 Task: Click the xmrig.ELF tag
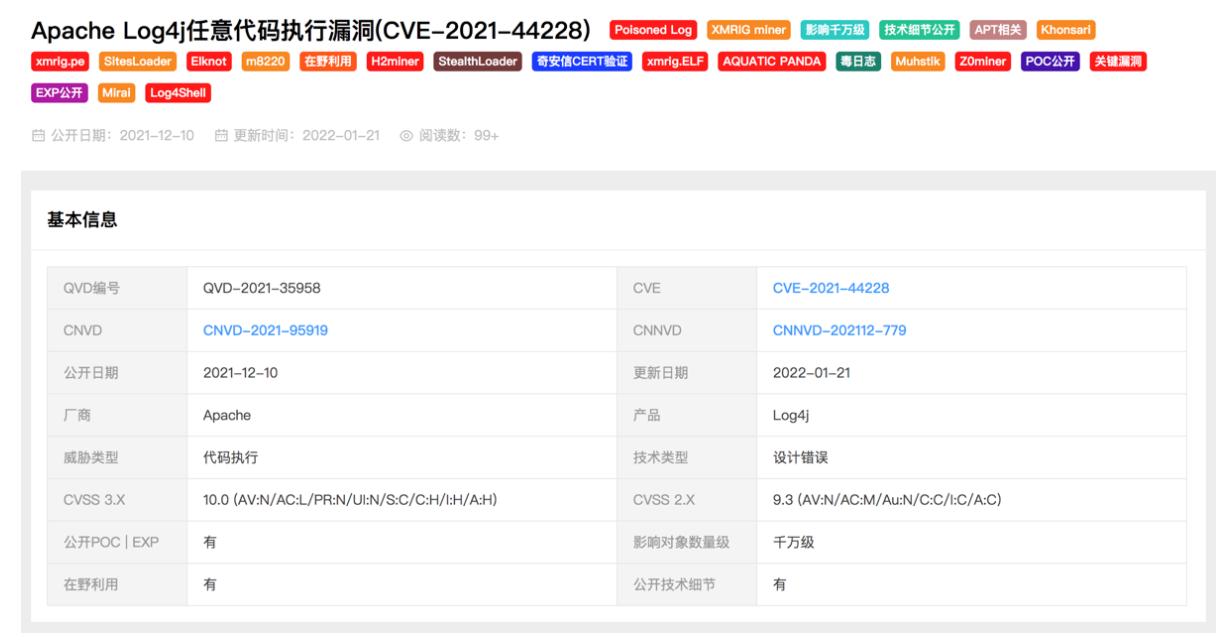(x=675, y=62)
